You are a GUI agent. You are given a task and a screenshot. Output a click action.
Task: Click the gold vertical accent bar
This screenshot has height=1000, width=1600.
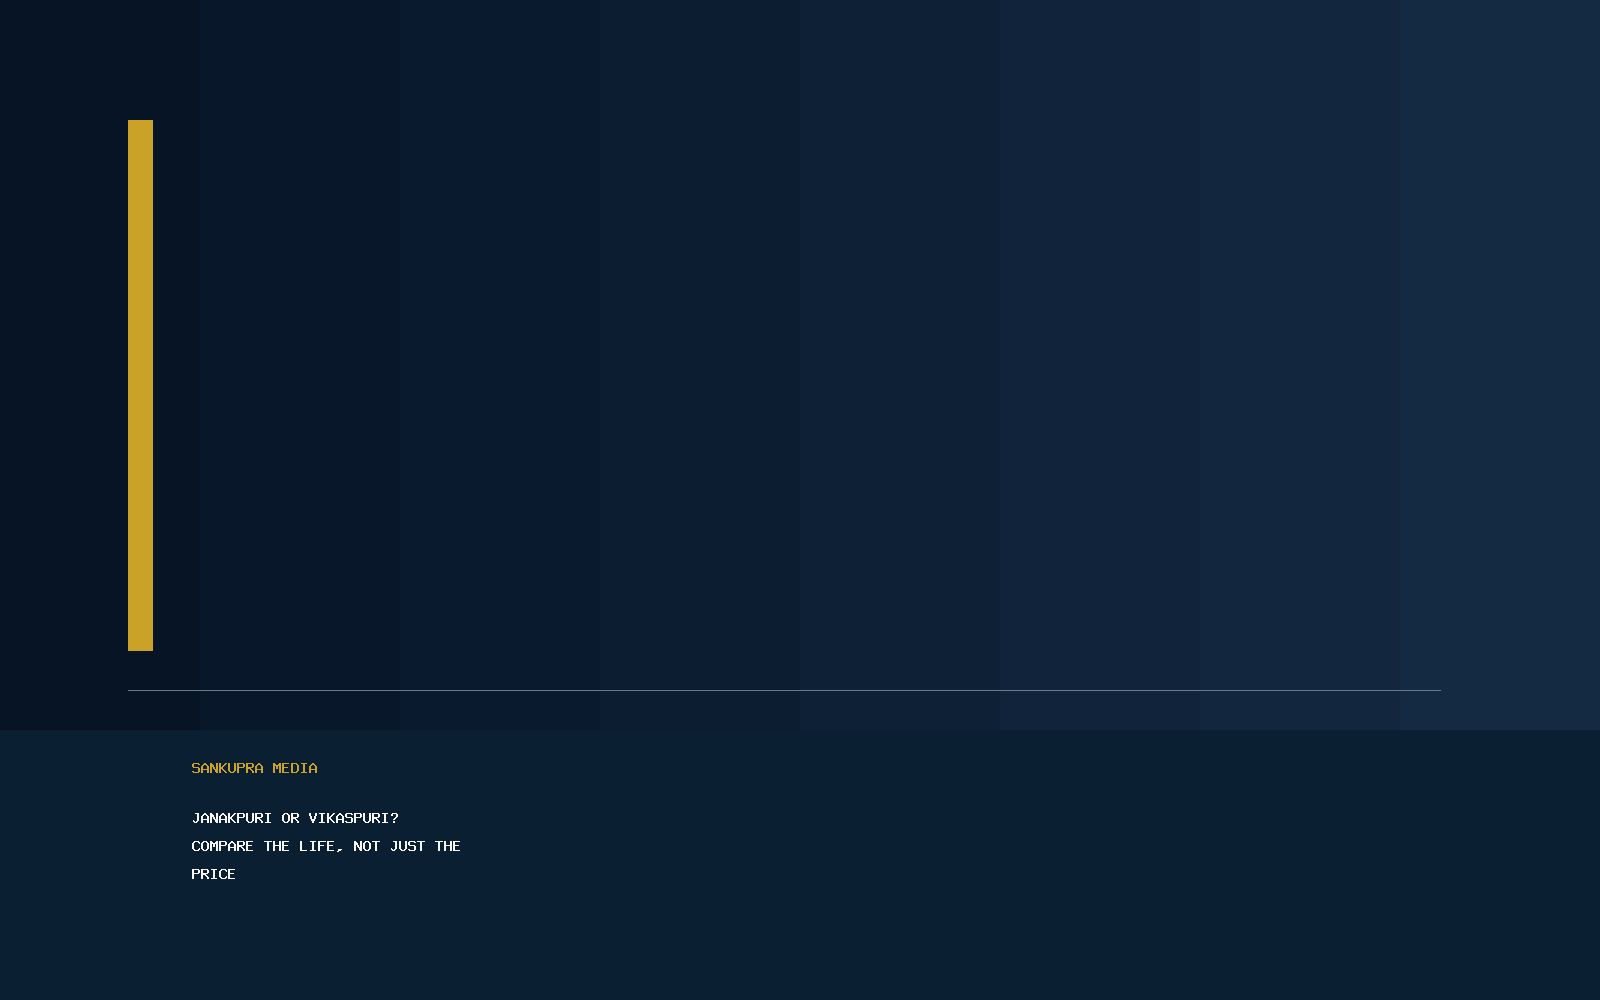tap(140, 385)
